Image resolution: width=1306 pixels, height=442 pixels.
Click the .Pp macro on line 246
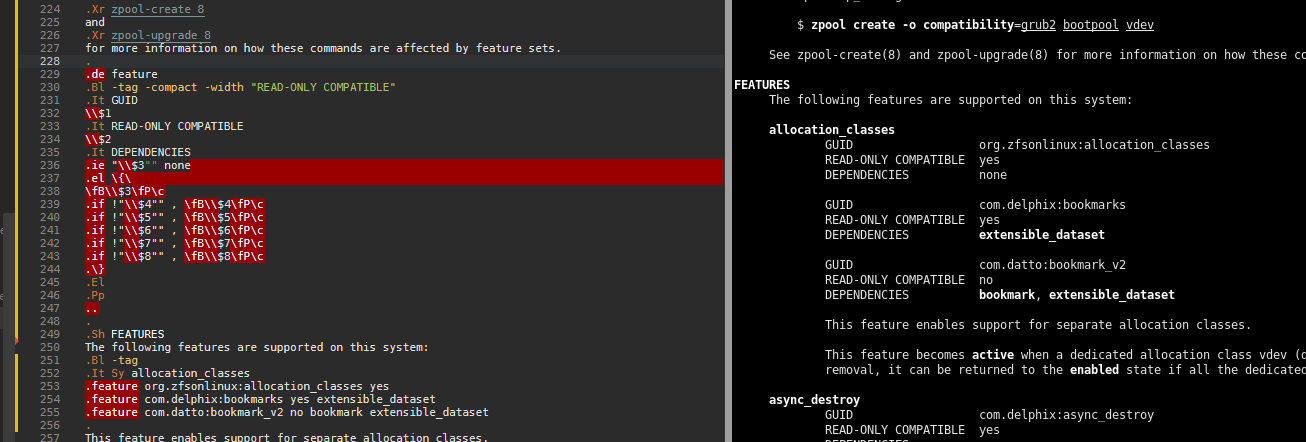95,295
